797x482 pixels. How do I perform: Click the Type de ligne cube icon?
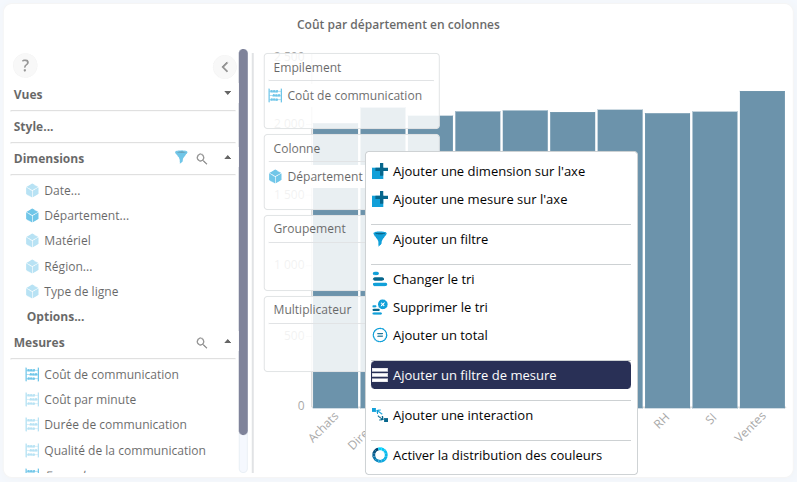(32, 292)
